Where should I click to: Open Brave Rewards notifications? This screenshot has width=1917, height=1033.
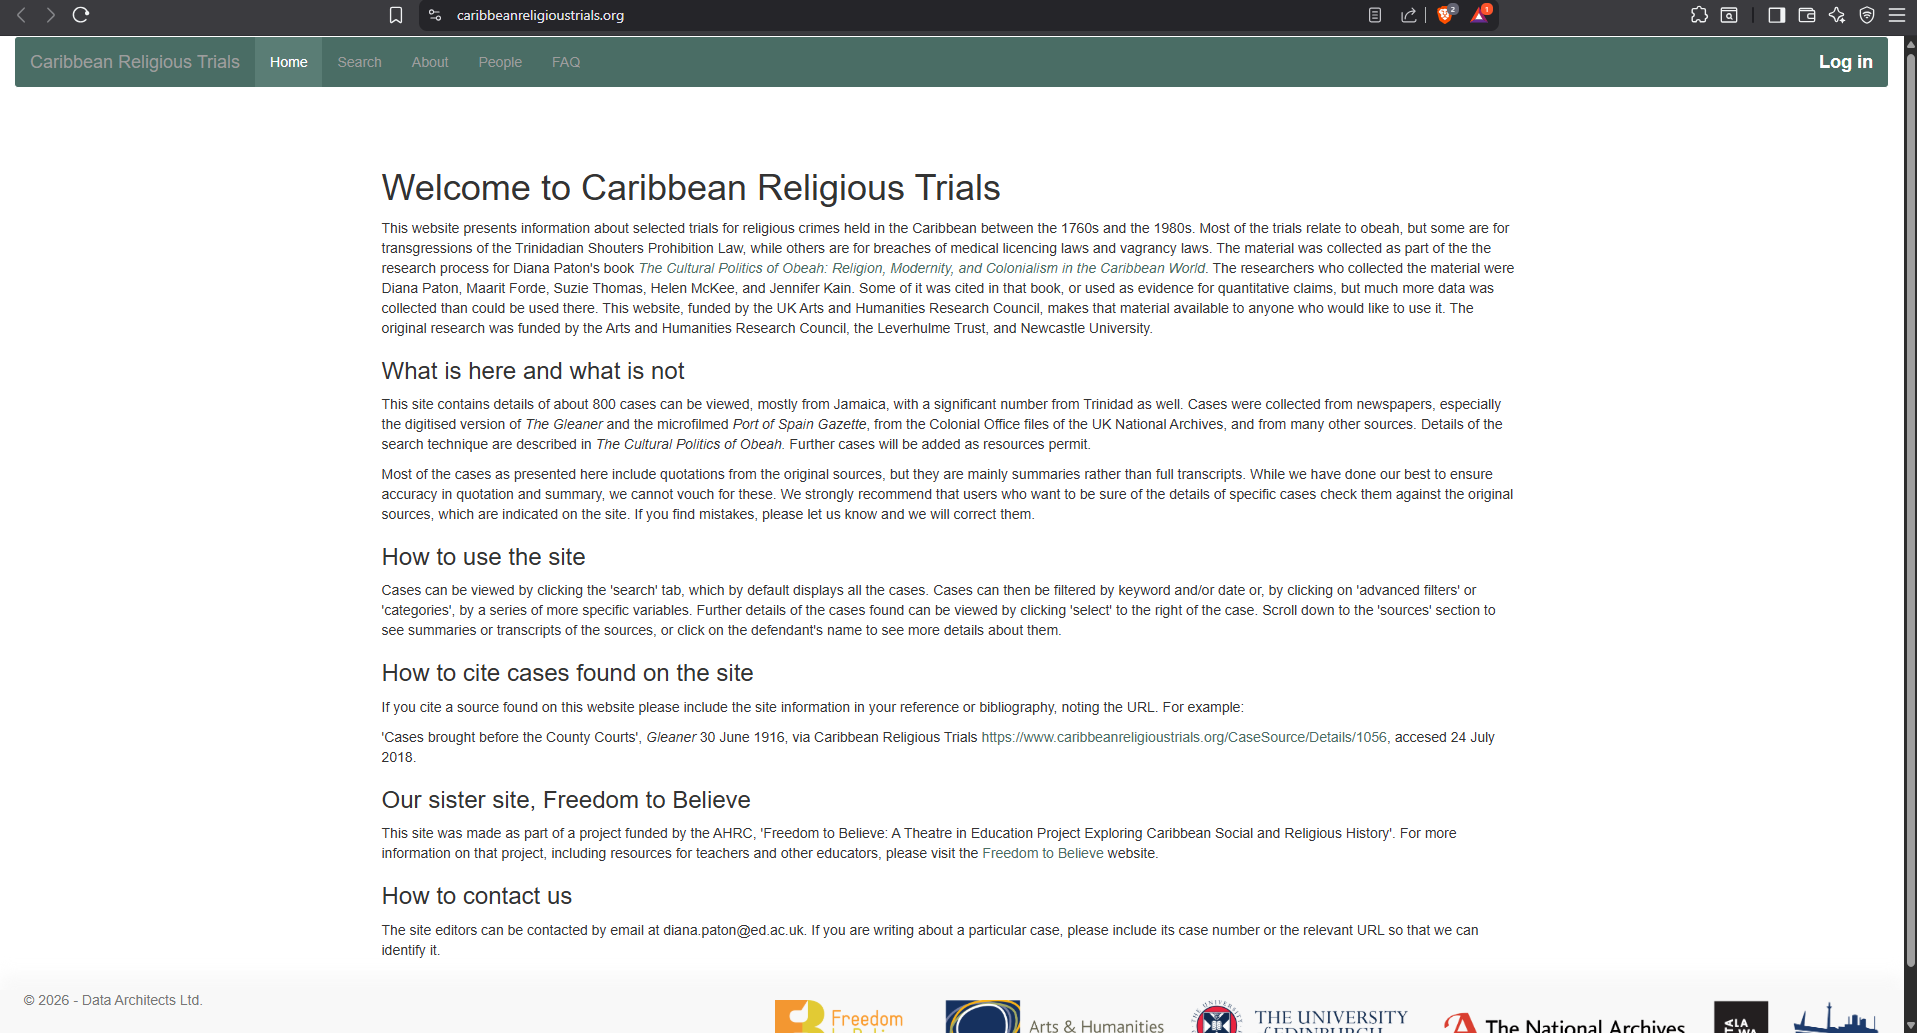(1481, 15)
